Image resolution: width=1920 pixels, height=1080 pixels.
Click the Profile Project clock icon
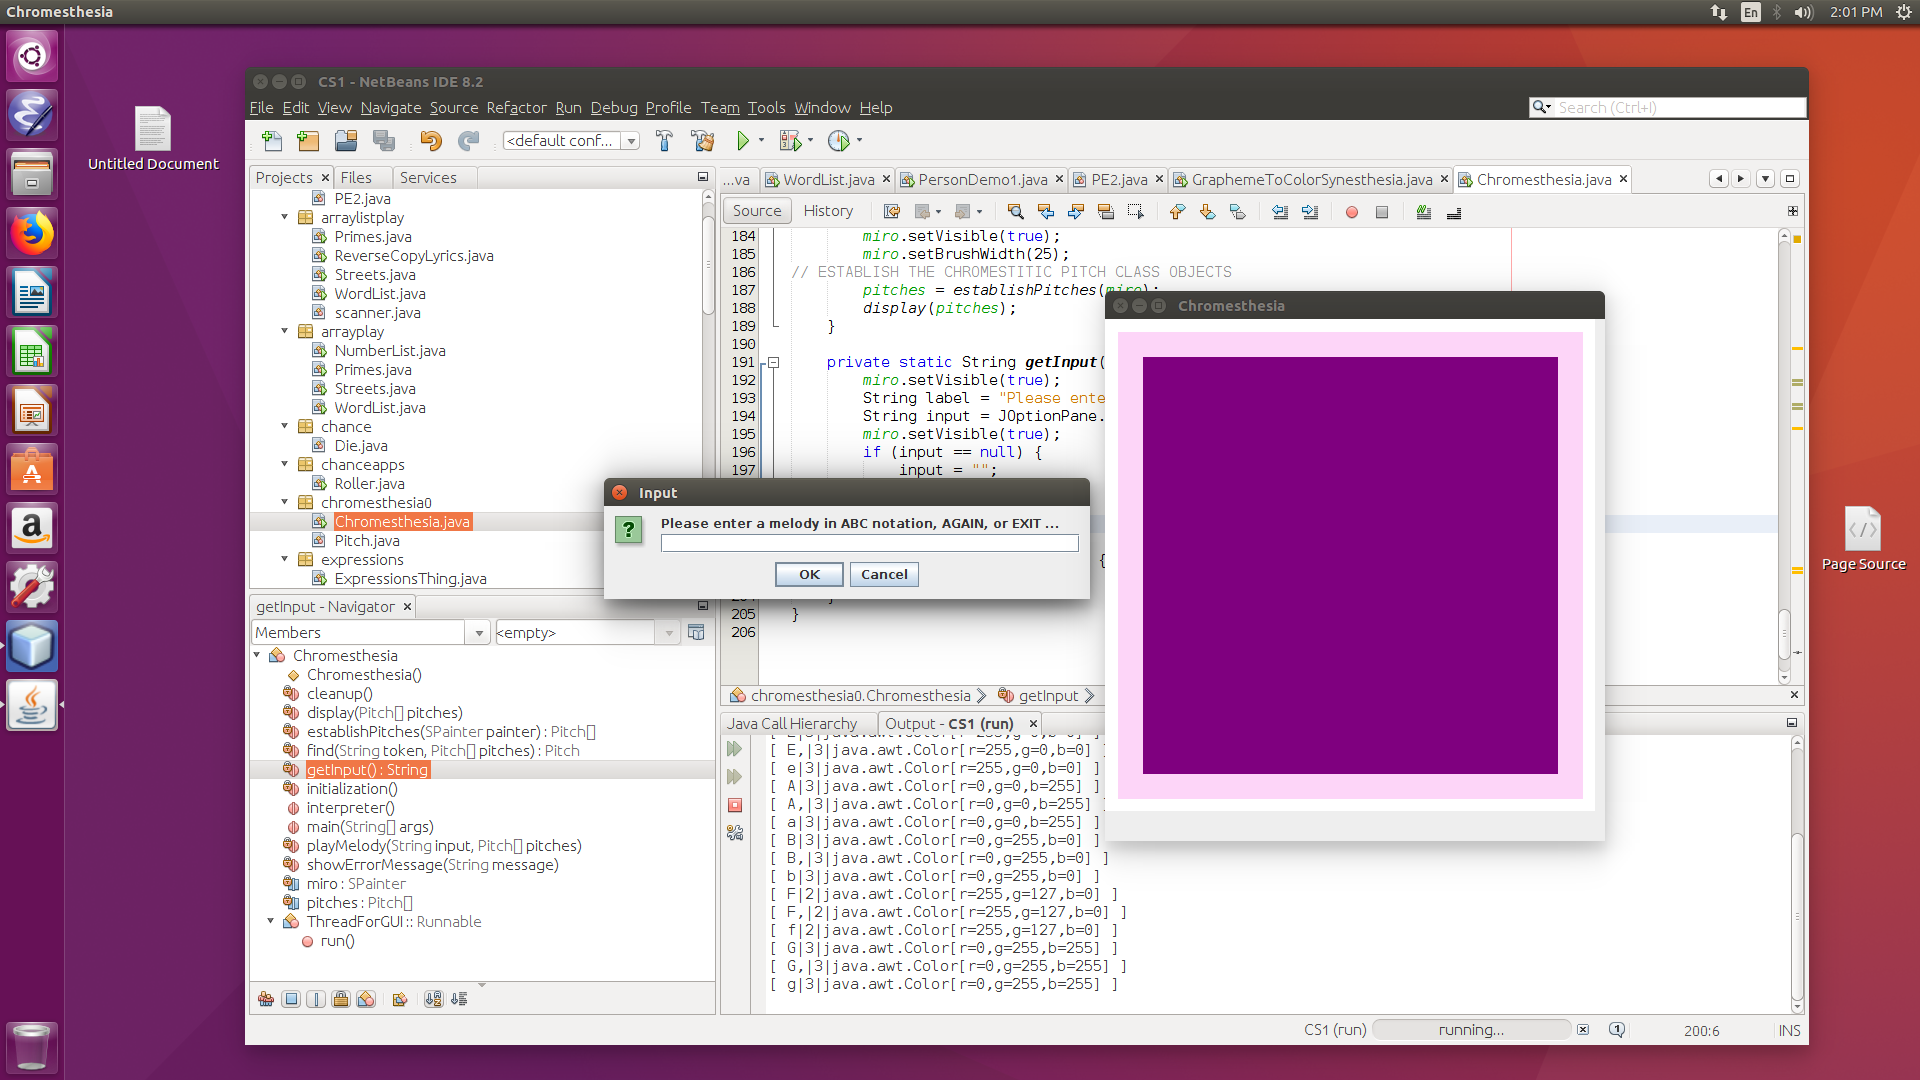(839, 141)
